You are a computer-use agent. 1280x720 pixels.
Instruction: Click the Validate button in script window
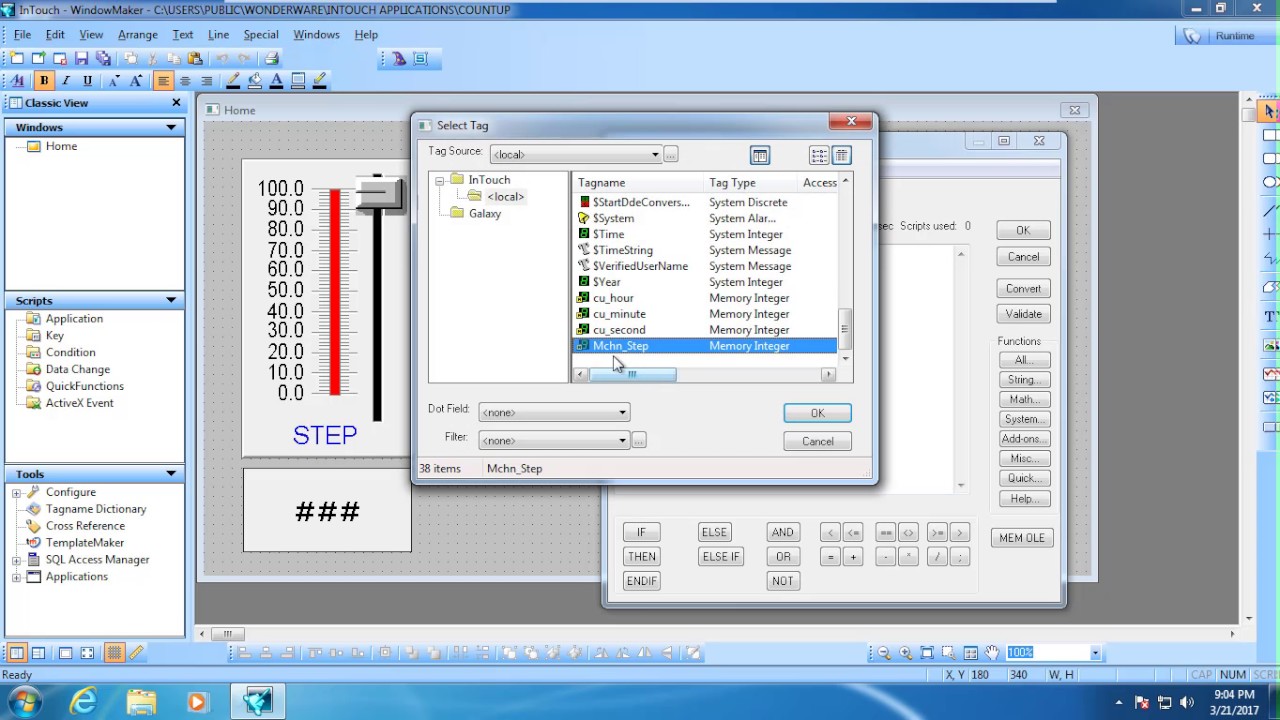point(1023,314)
